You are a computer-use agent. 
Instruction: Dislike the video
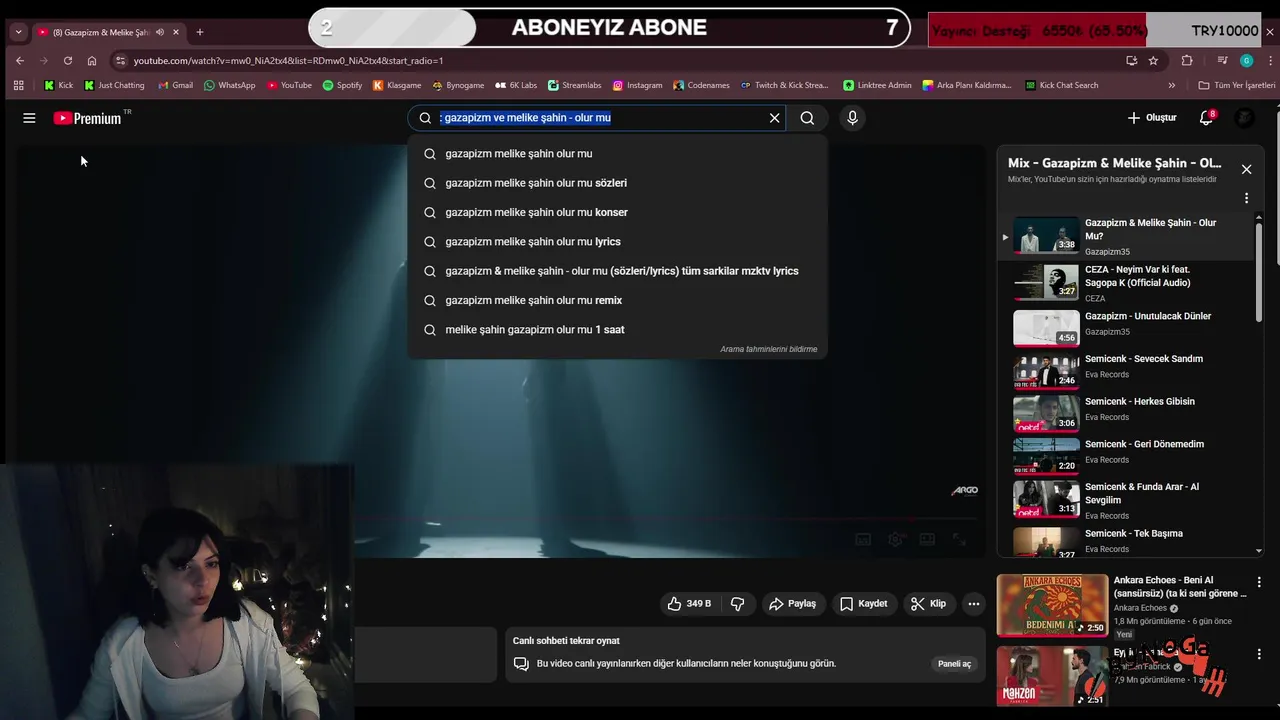[x=738, y=604]
